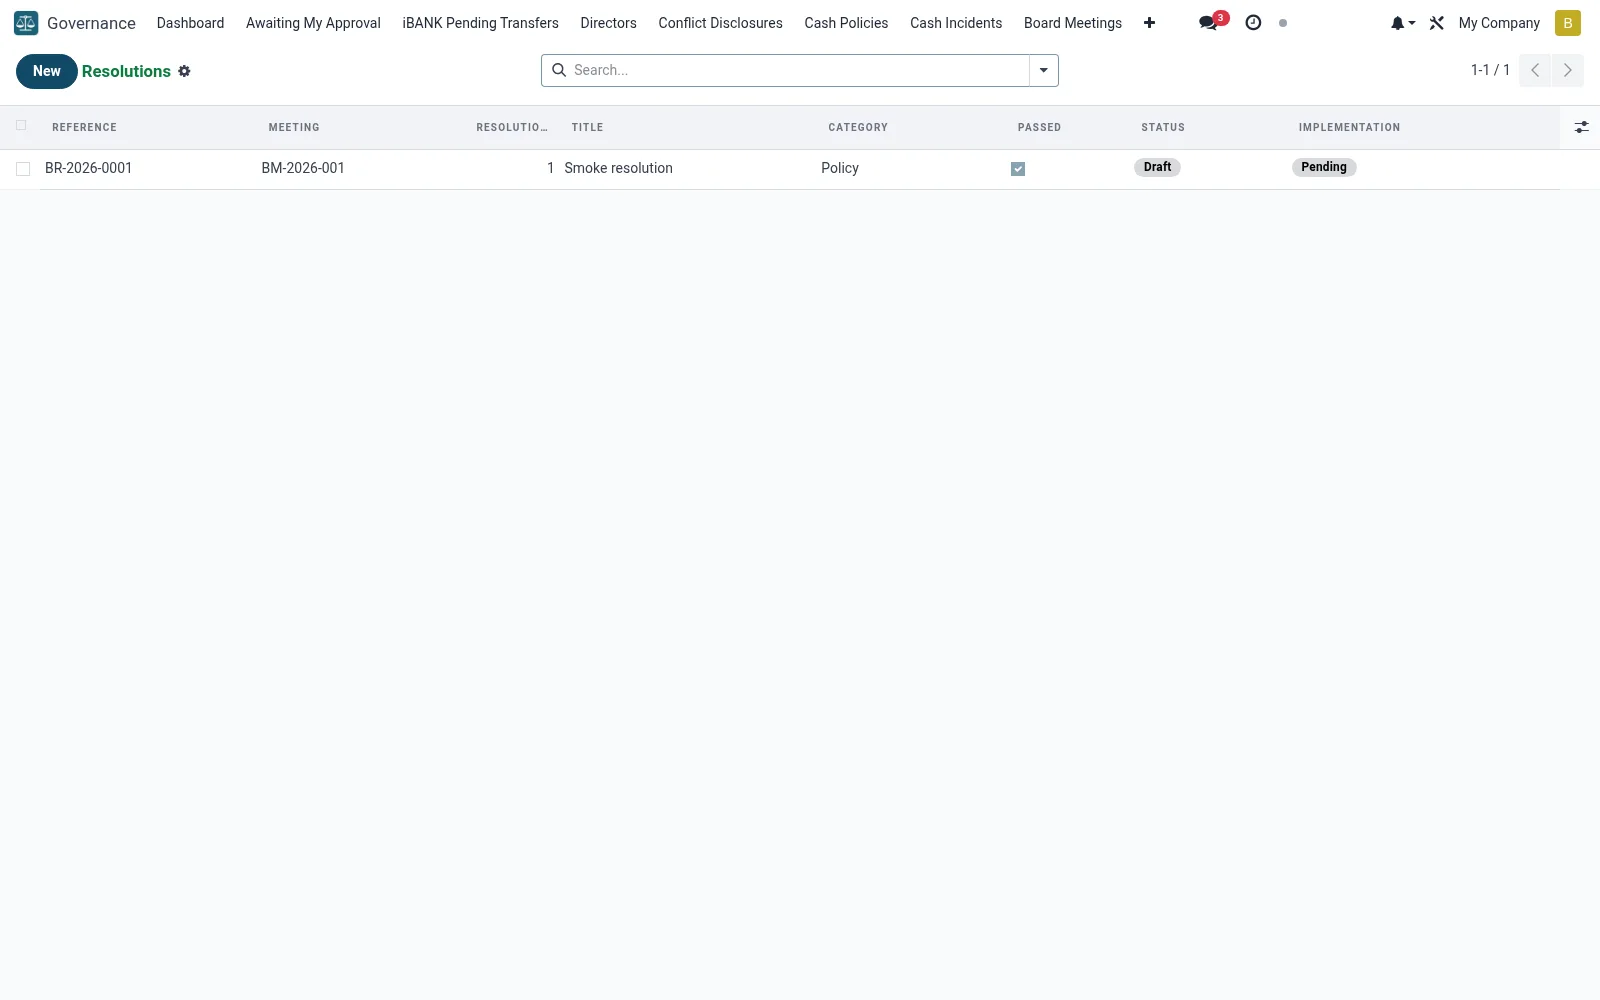Image resolution: width=1600 pixels, height=1000 pixels.
Task: Open the conversations messages icon
Action: click(1209, 23)
